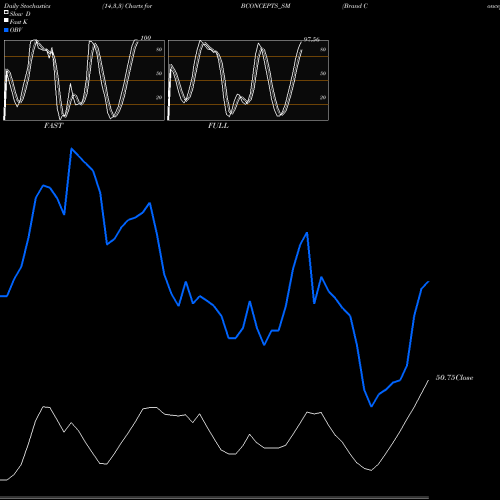500x500 pixels.
Task: Click the FULL stochastic chart thumbnail
Action: [x=248, y=80]
